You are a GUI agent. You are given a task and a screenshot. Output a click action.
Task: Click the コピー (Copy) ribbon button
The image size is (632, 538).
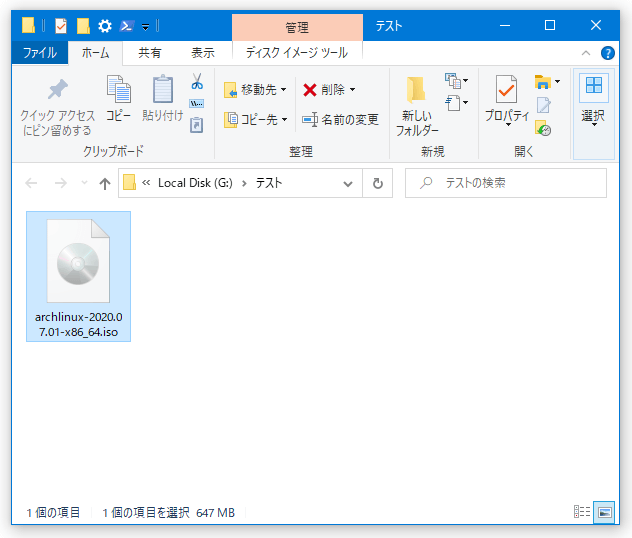tap(118, 98)
